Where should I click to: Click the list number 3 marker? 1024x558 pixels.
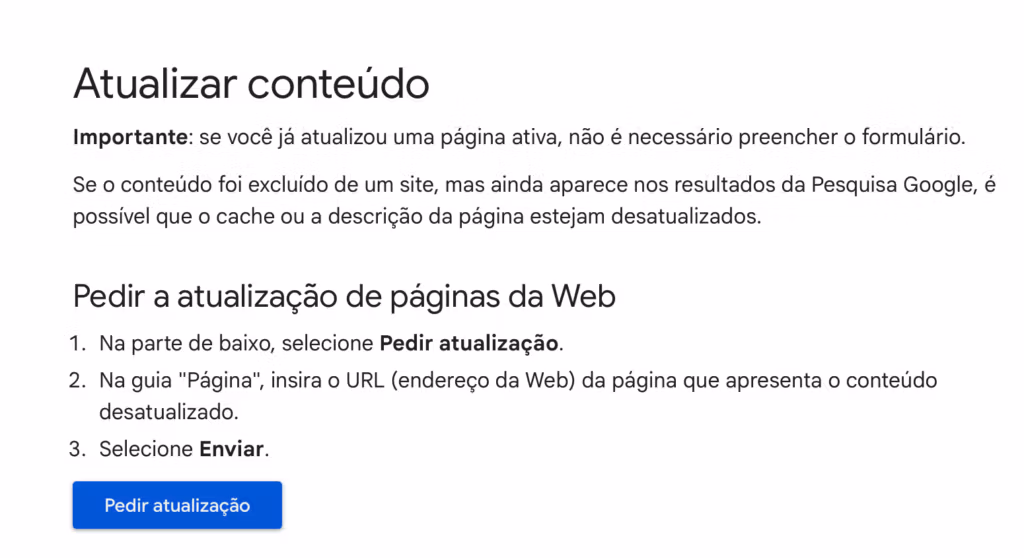pos(77,449)
